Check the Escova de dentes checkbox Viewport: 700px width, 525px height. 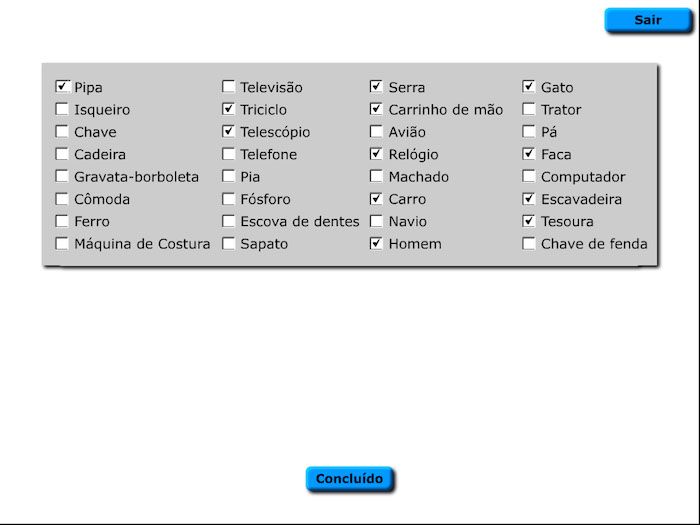point(229,221)
